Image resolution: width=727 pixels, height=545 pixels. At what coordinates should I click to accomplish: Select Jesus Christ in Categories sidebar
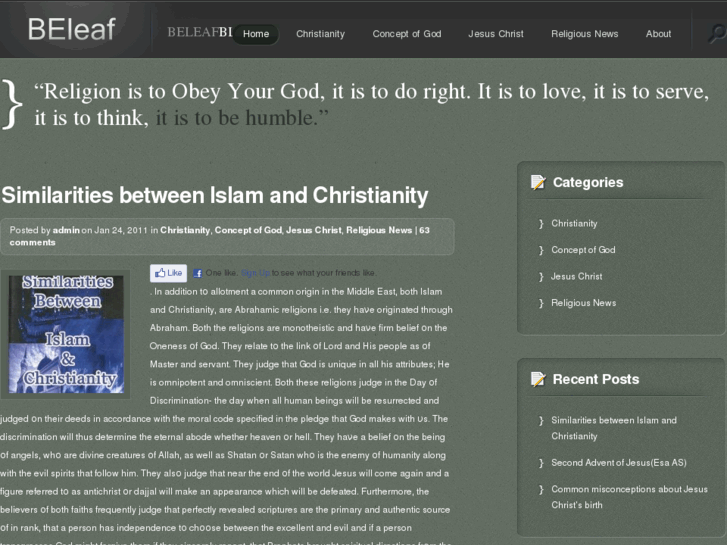click(576, 276)
